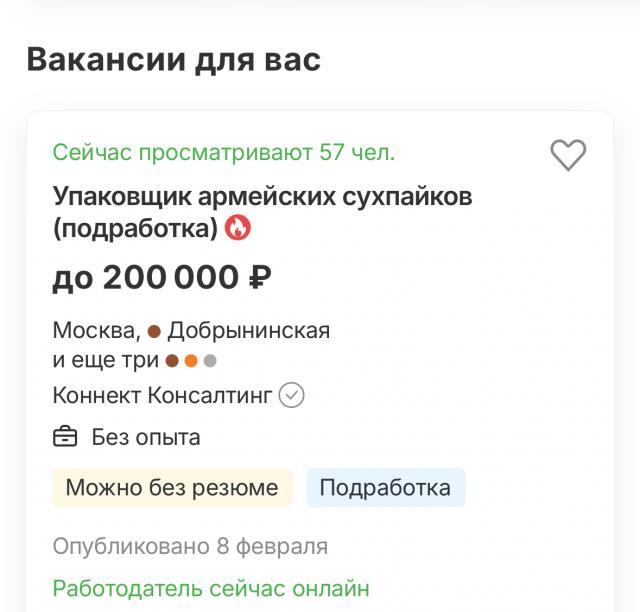Open the employer 'Коннект Консалтинг'
Screen dimensions: 640x612
click(162, 396)
